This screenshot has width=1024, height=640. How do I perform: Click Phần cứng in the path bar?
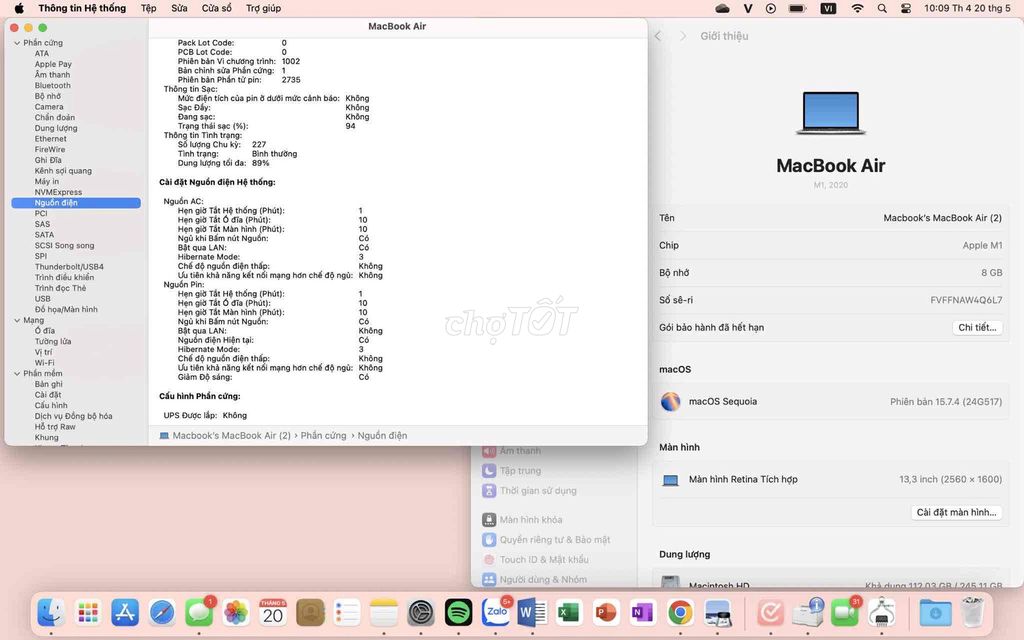(x=323, y=436)
